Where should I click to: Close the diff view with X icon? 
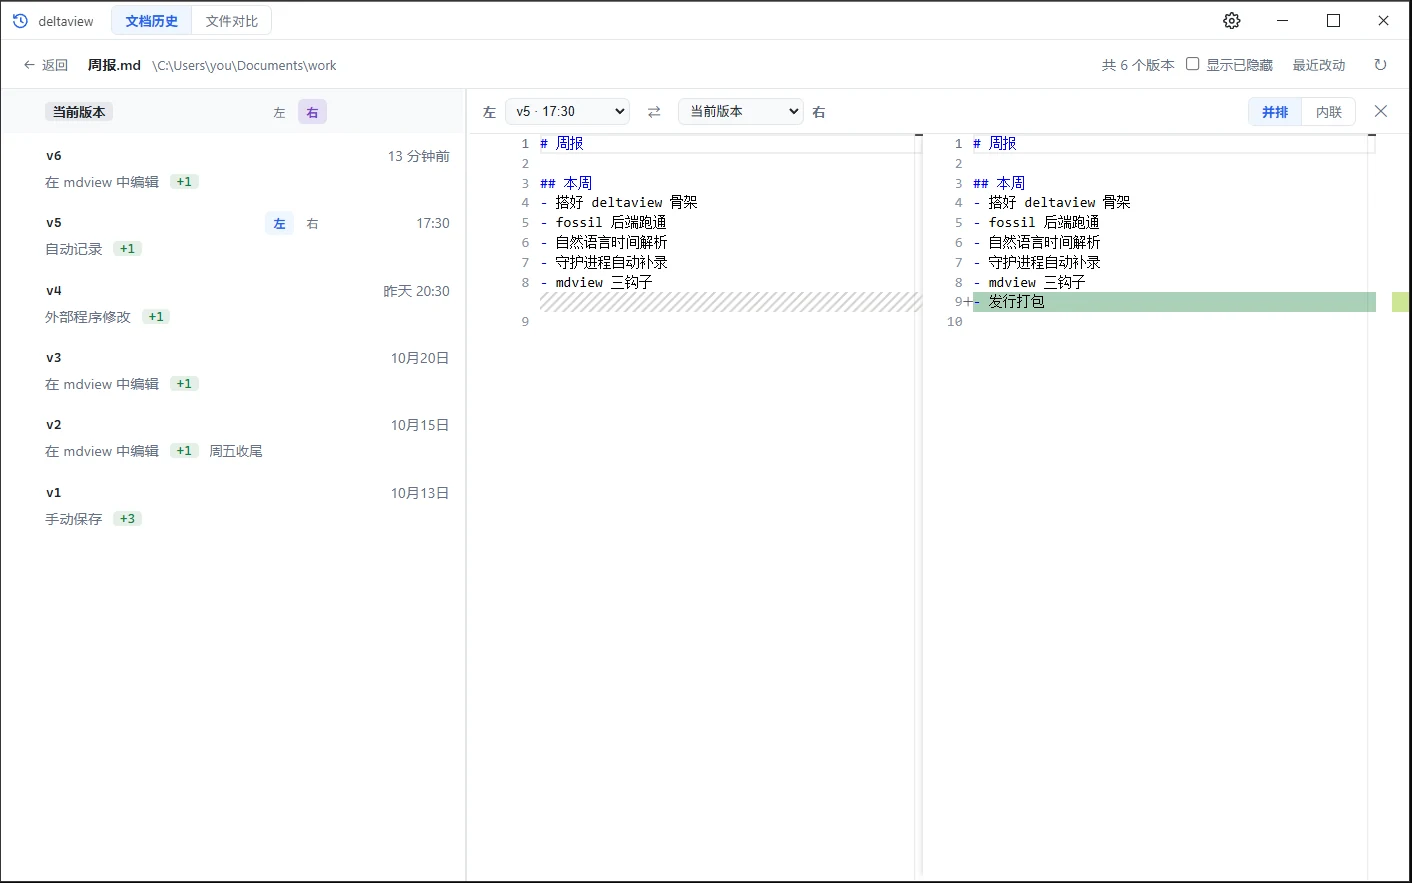click(x=1381, y=111)
